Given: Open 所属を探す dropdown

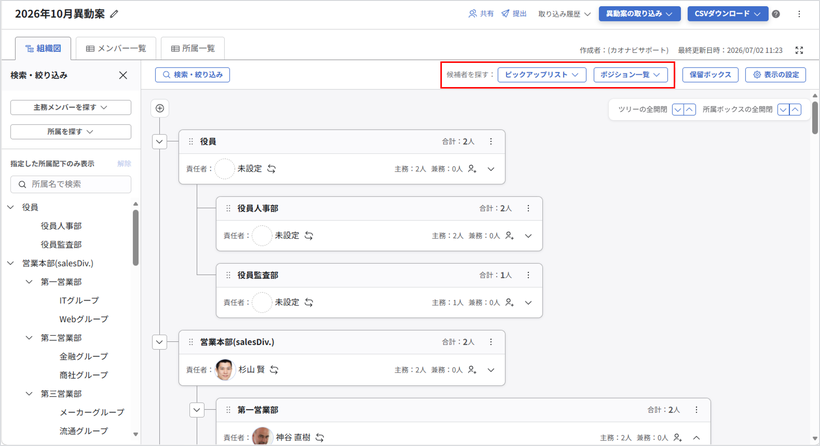Looking at the screenshot, I should coord(71,132).
